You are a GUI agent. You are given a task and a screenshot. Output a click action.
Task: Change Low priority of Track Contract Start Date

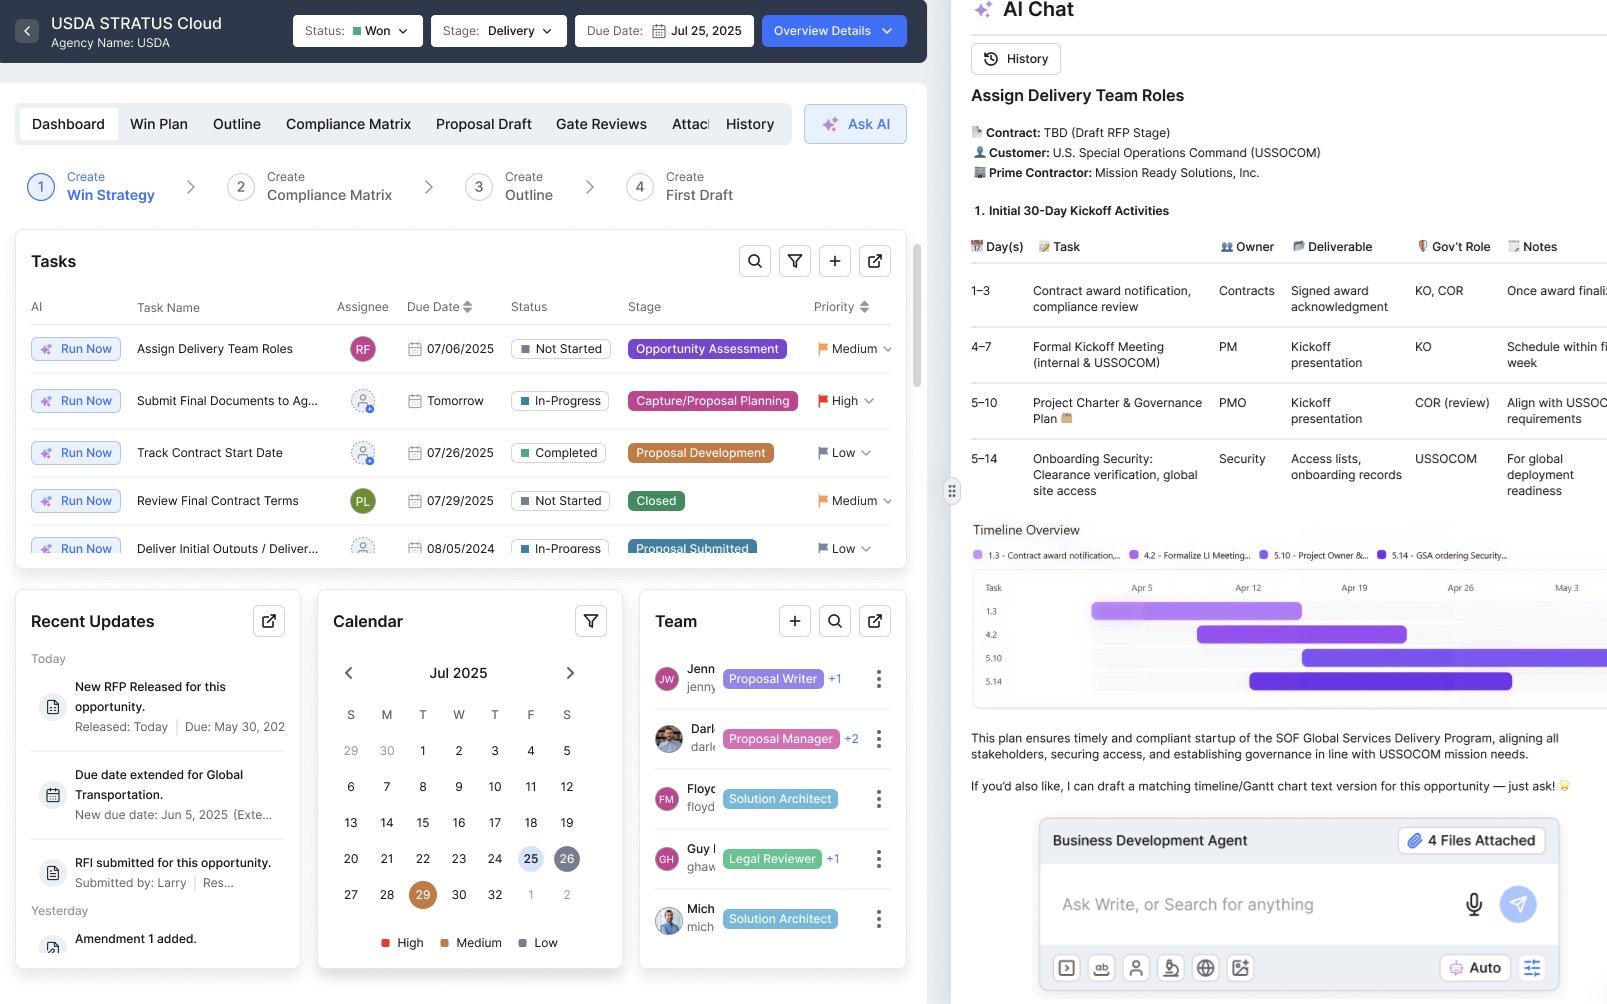tap(845, 453)
